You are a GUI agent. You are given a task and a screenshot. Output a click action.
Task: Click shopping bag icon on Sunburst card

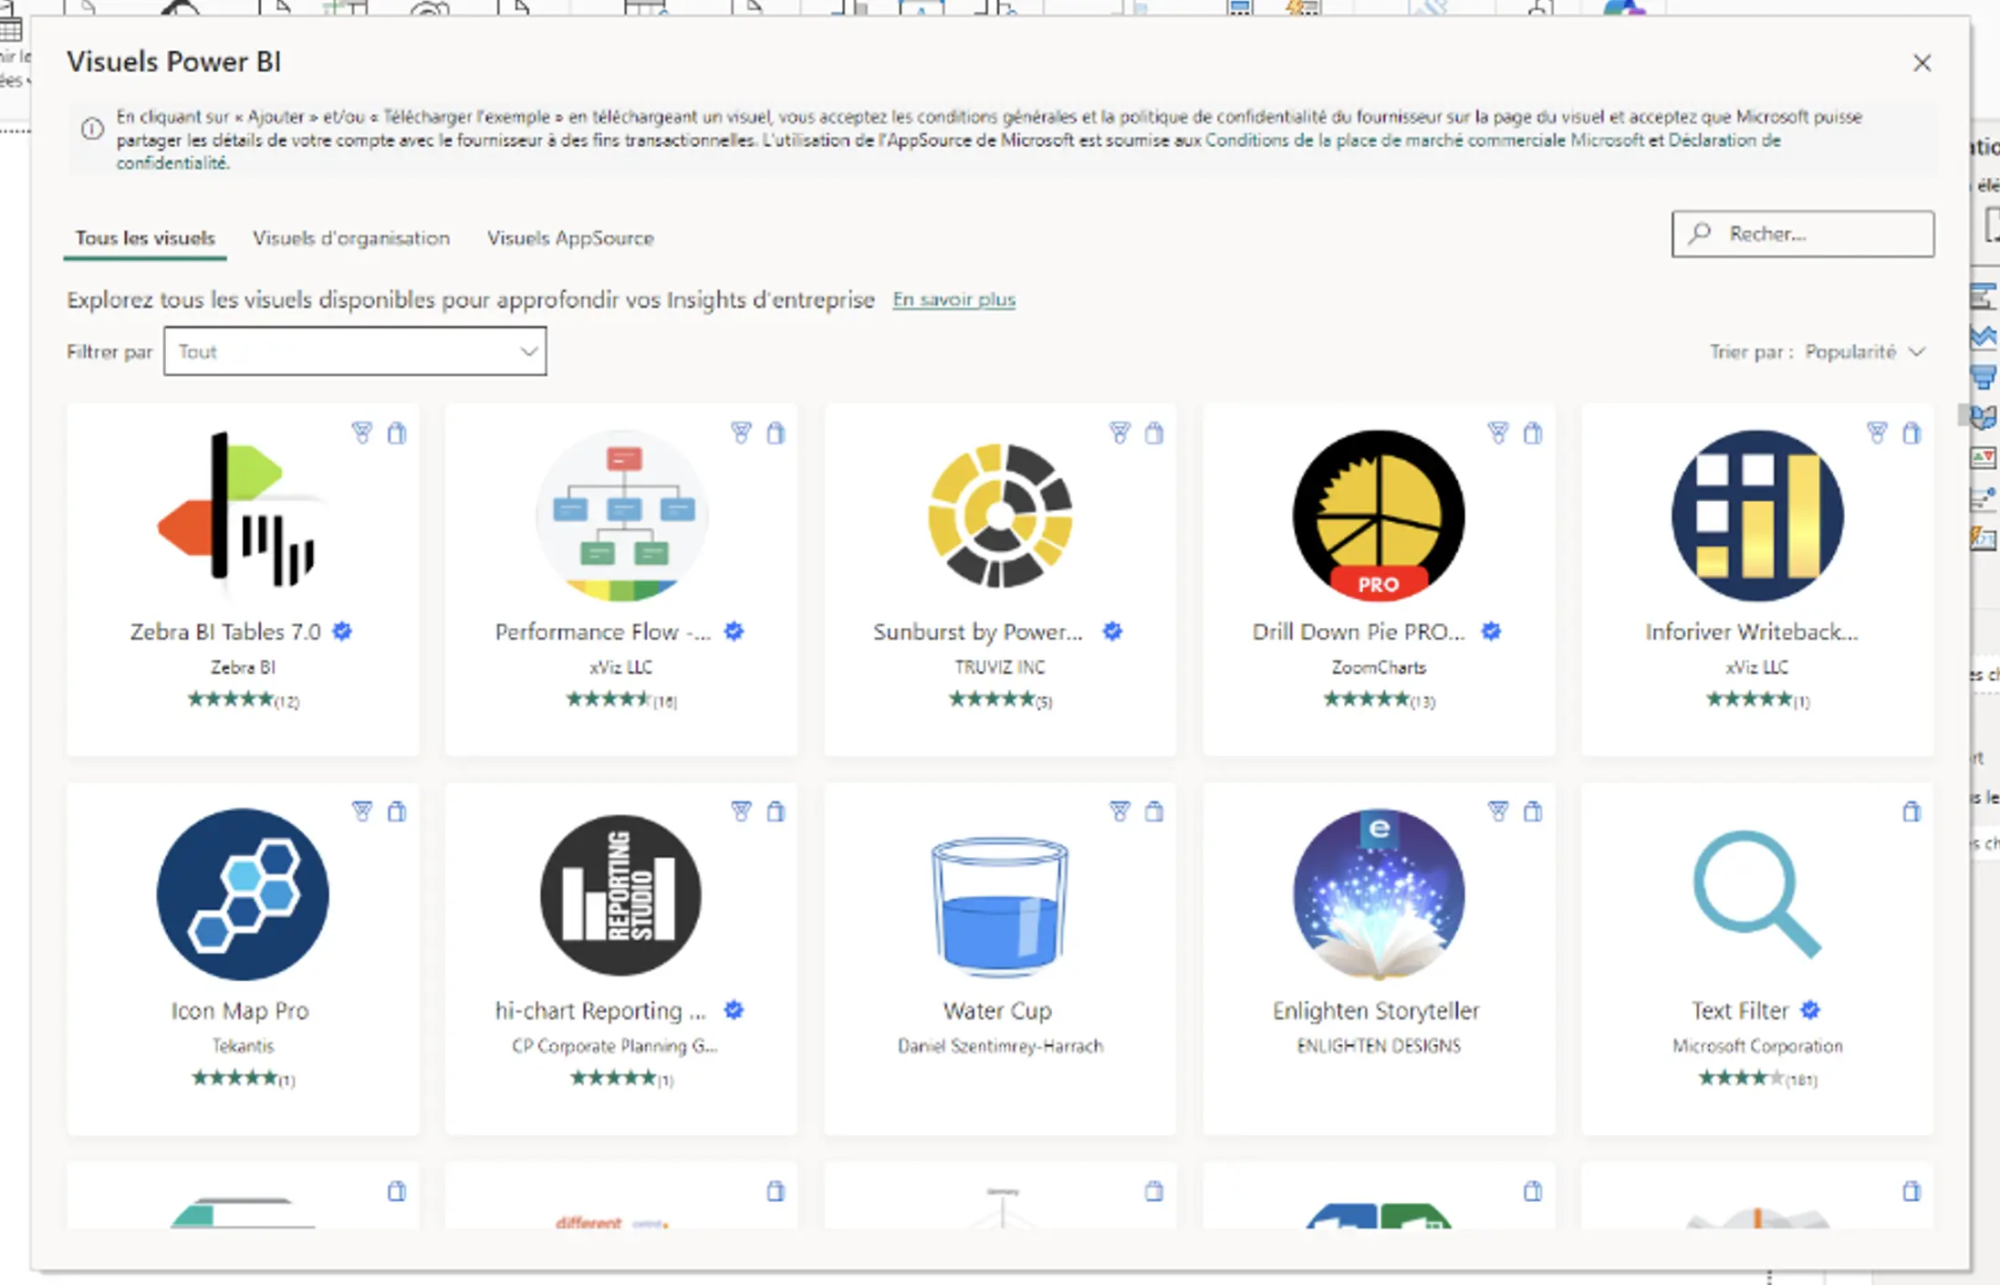[1154, 433]
